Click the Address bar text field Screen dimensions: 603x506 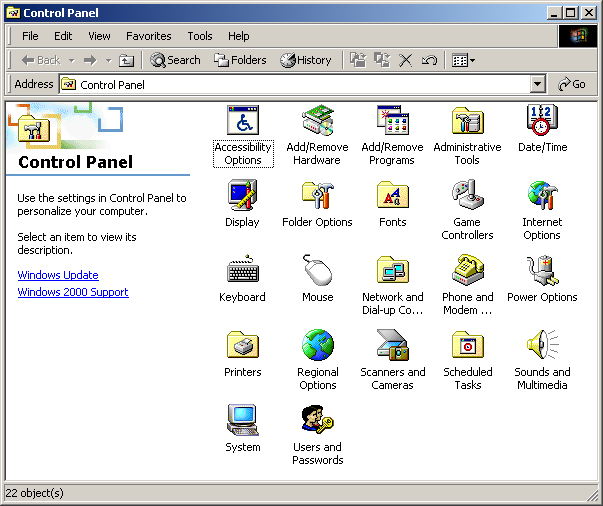[x=295, y=84]
